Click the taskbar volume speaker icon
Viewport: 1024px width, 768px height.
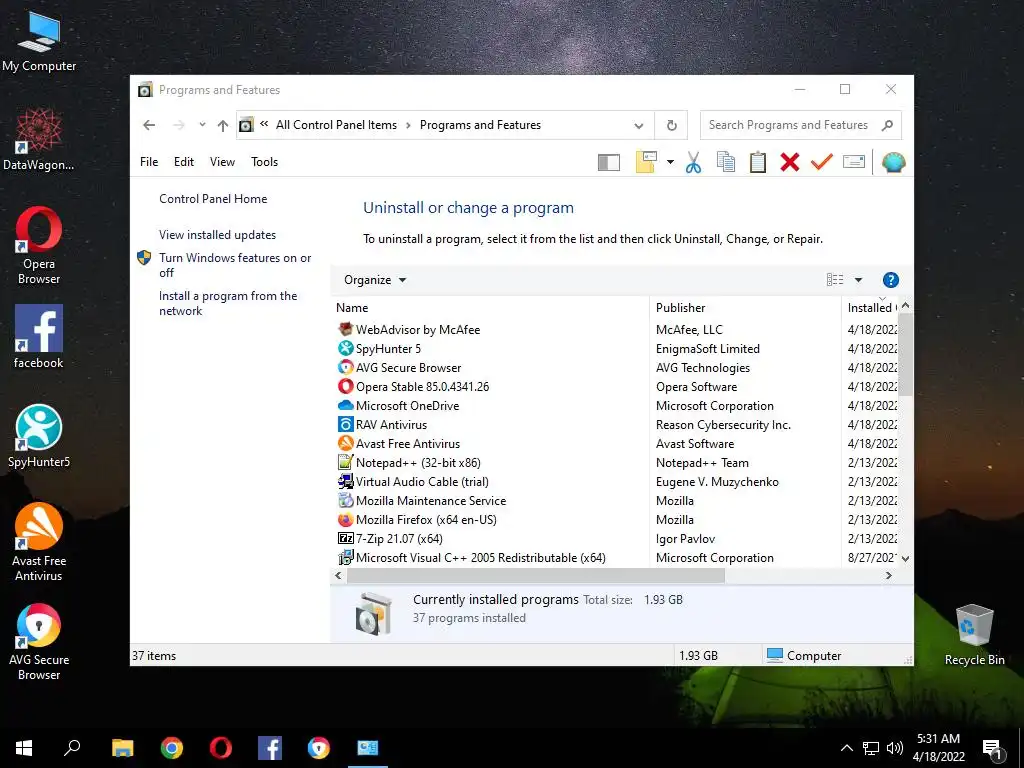[895, 748]
